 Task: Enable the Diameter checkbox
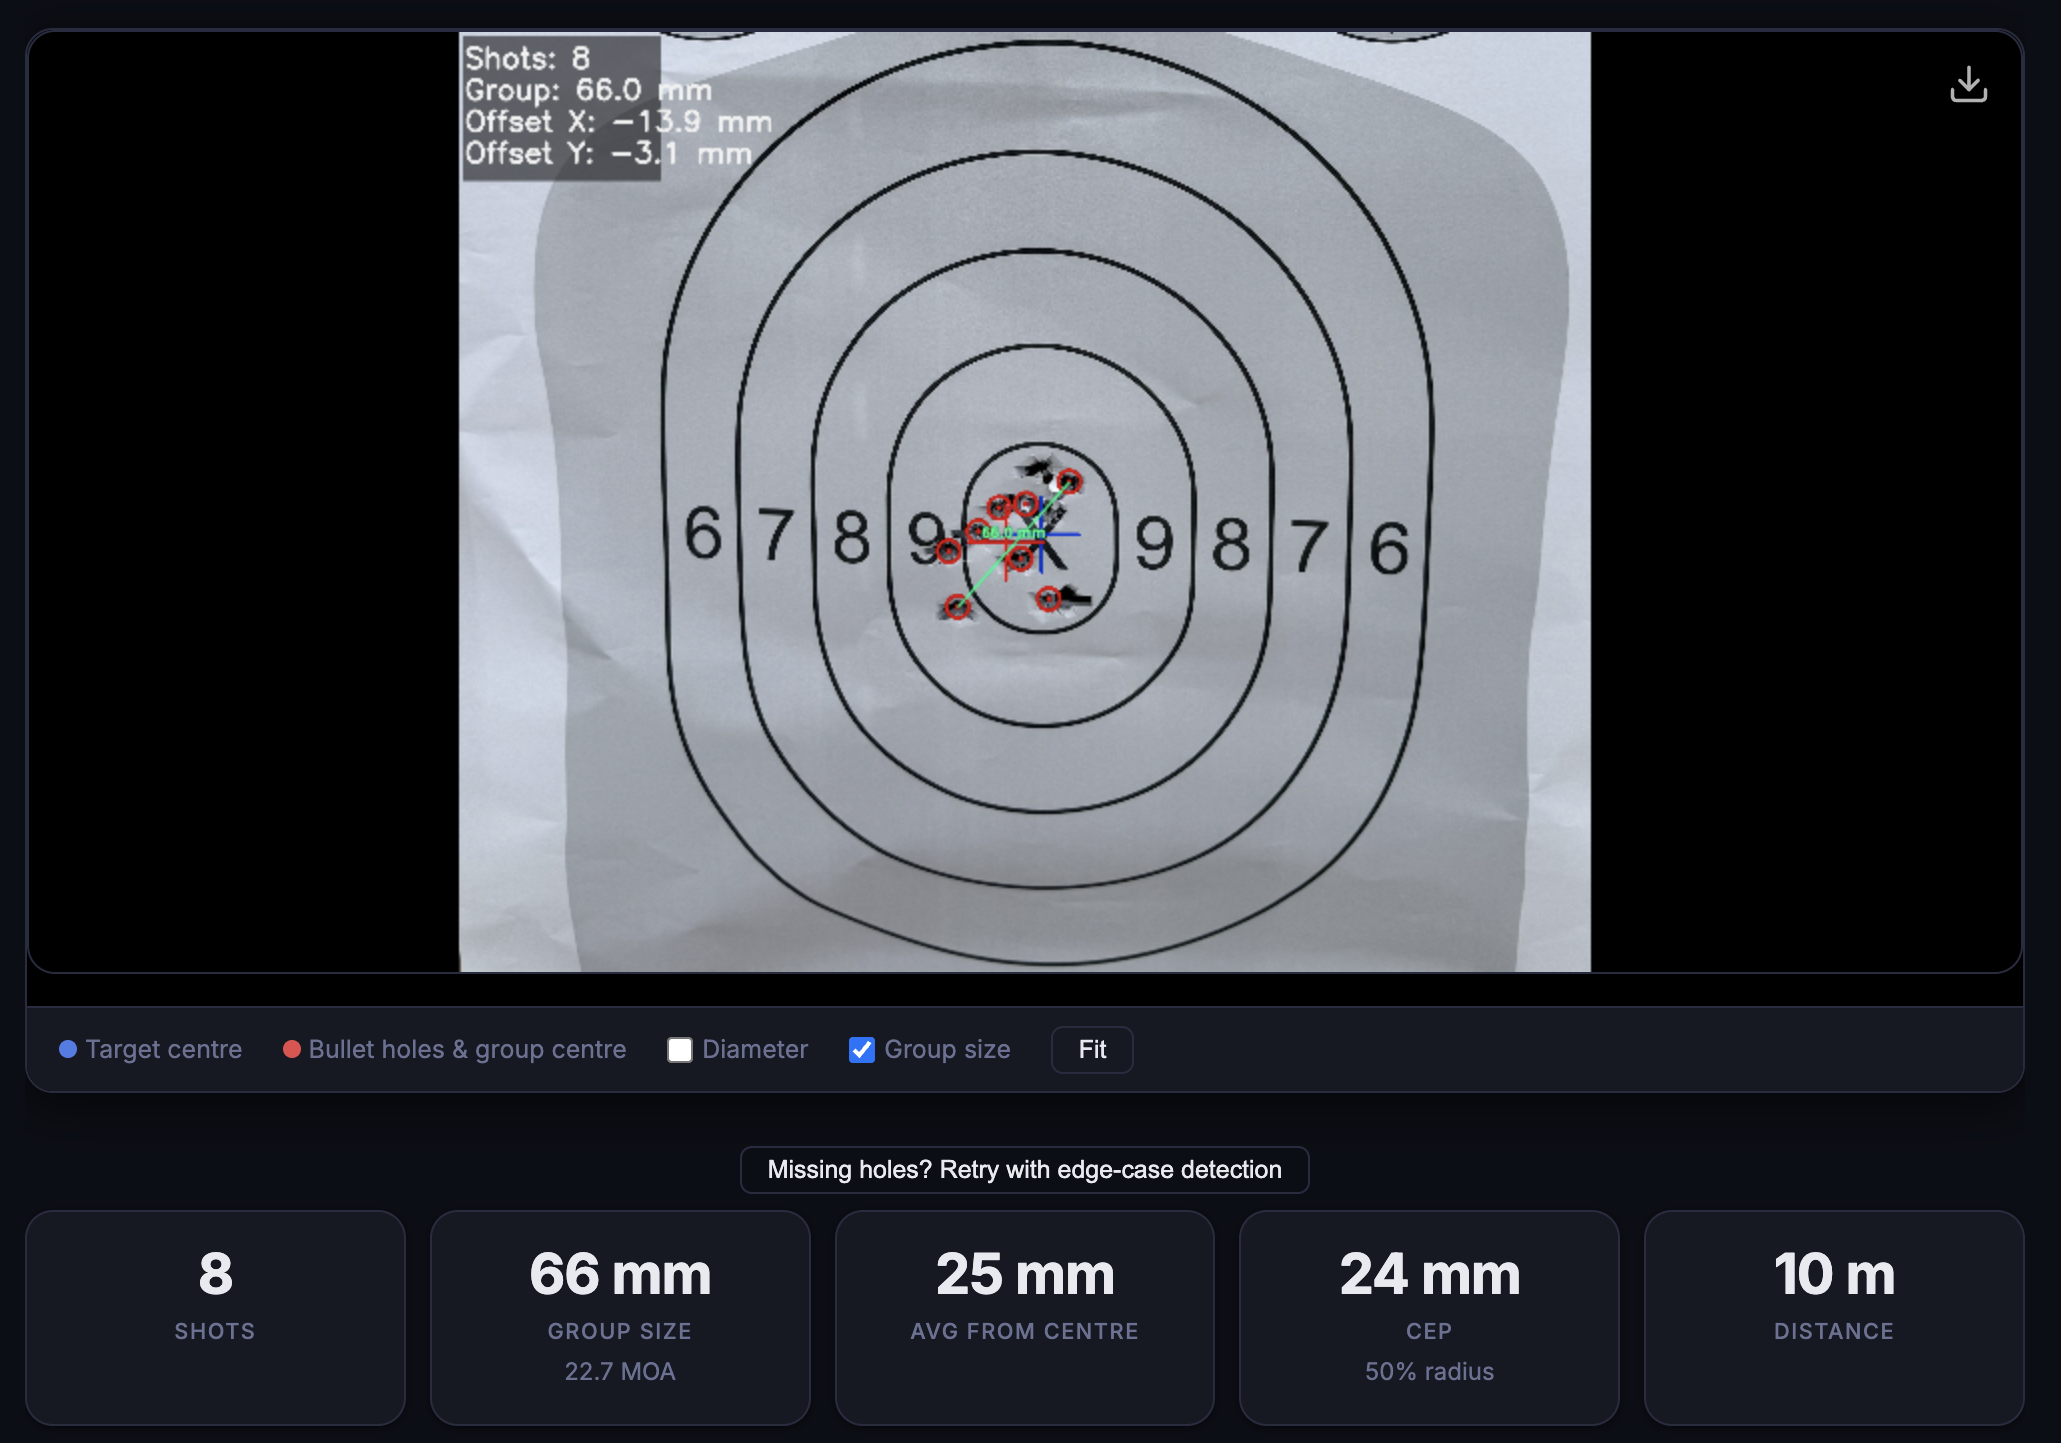point(680,1049)
